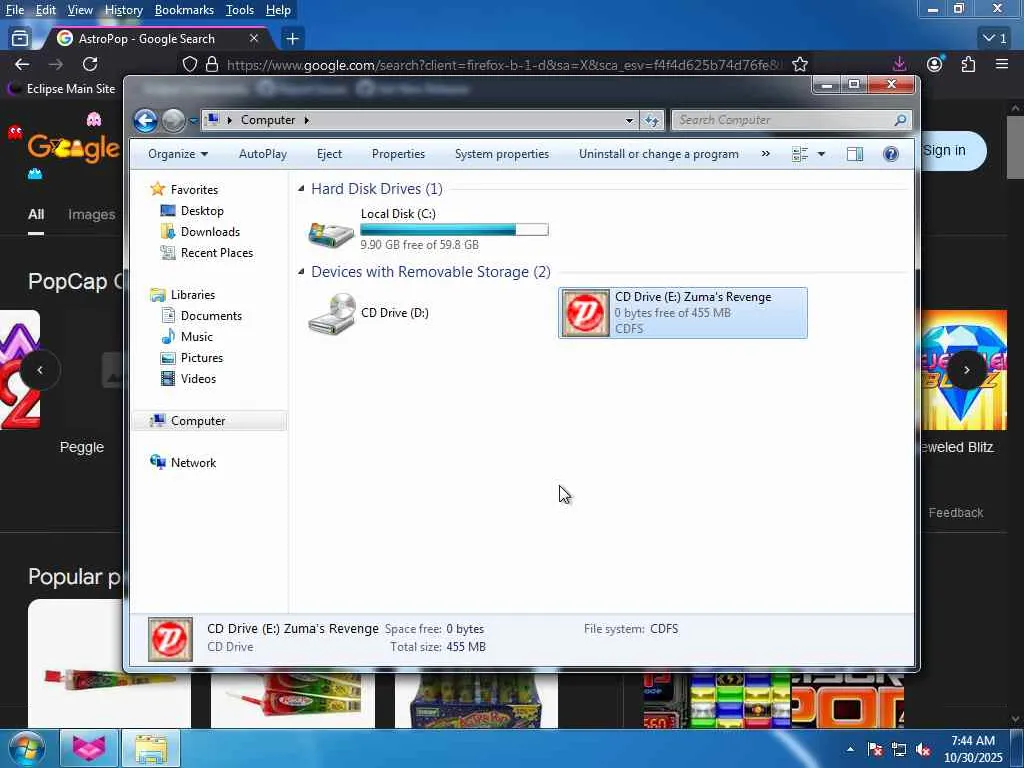Select Downloads under Favorites

[x=210, y=232]
